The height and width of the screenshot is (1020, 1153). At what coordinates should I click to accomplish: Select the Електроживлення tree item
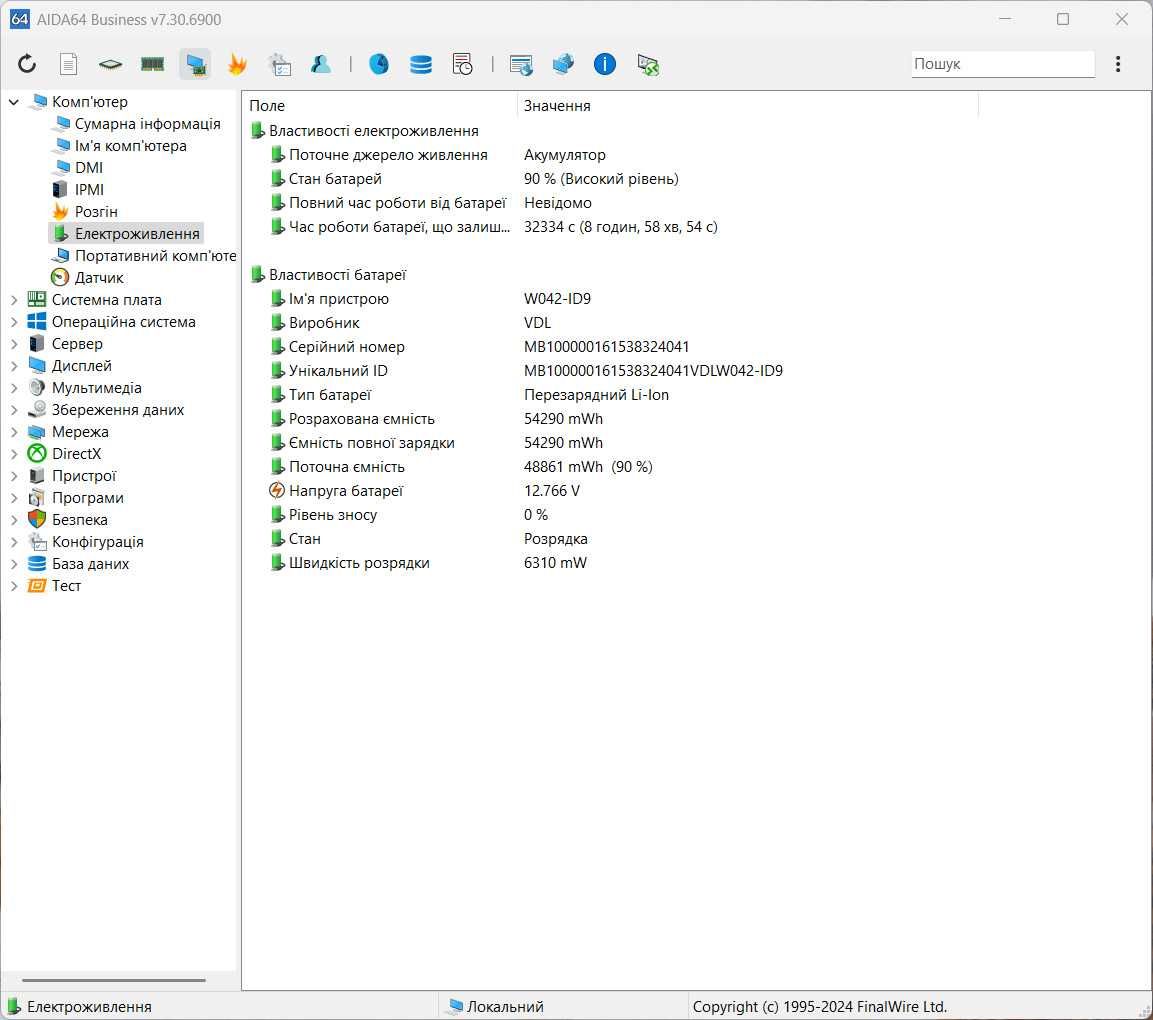[x=137, y=234]
